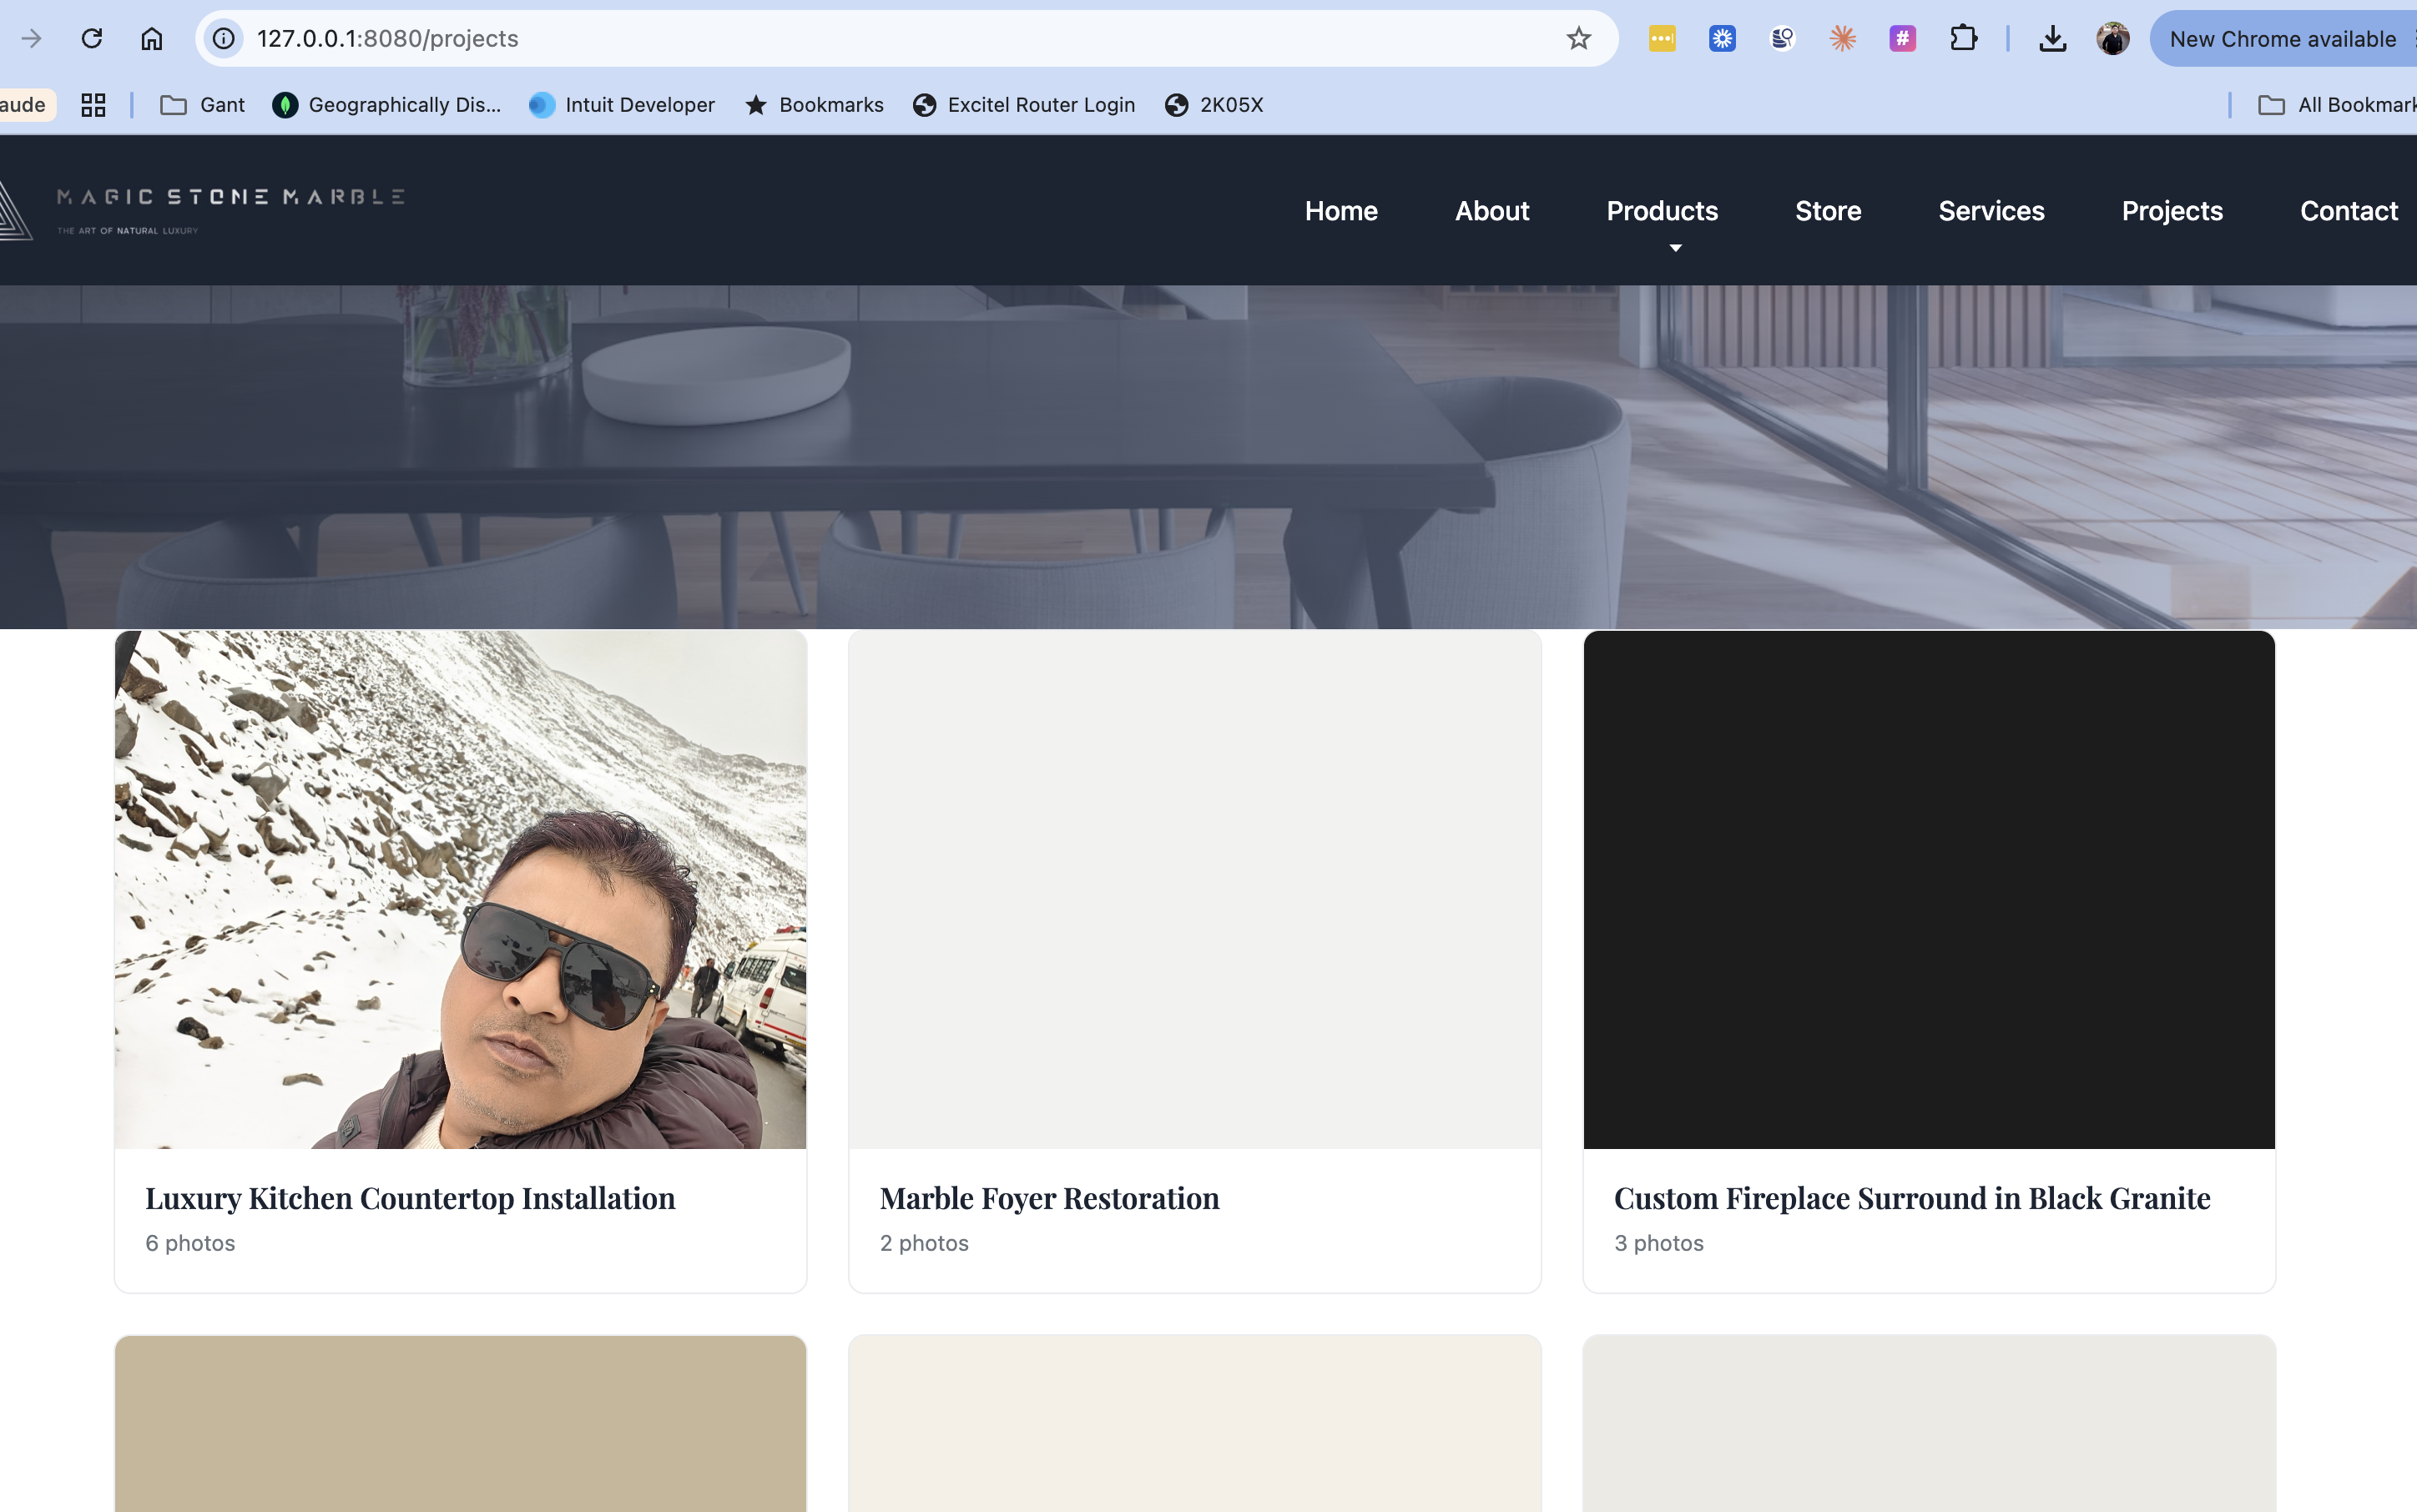2417x1512 pixels.
Task: Open the Downloads tray icon
Action: pos(2052,39)
